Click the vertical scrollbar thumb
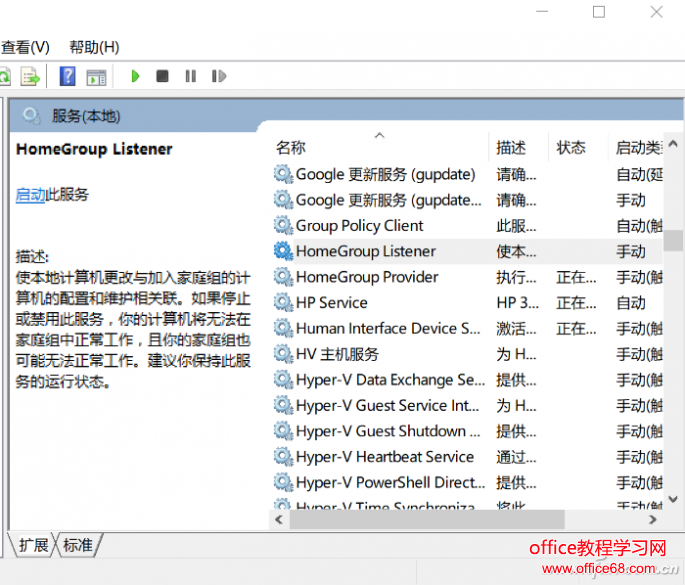Image resolution: width=685 pixels, height=585 pixels. (x=673, y=240)
